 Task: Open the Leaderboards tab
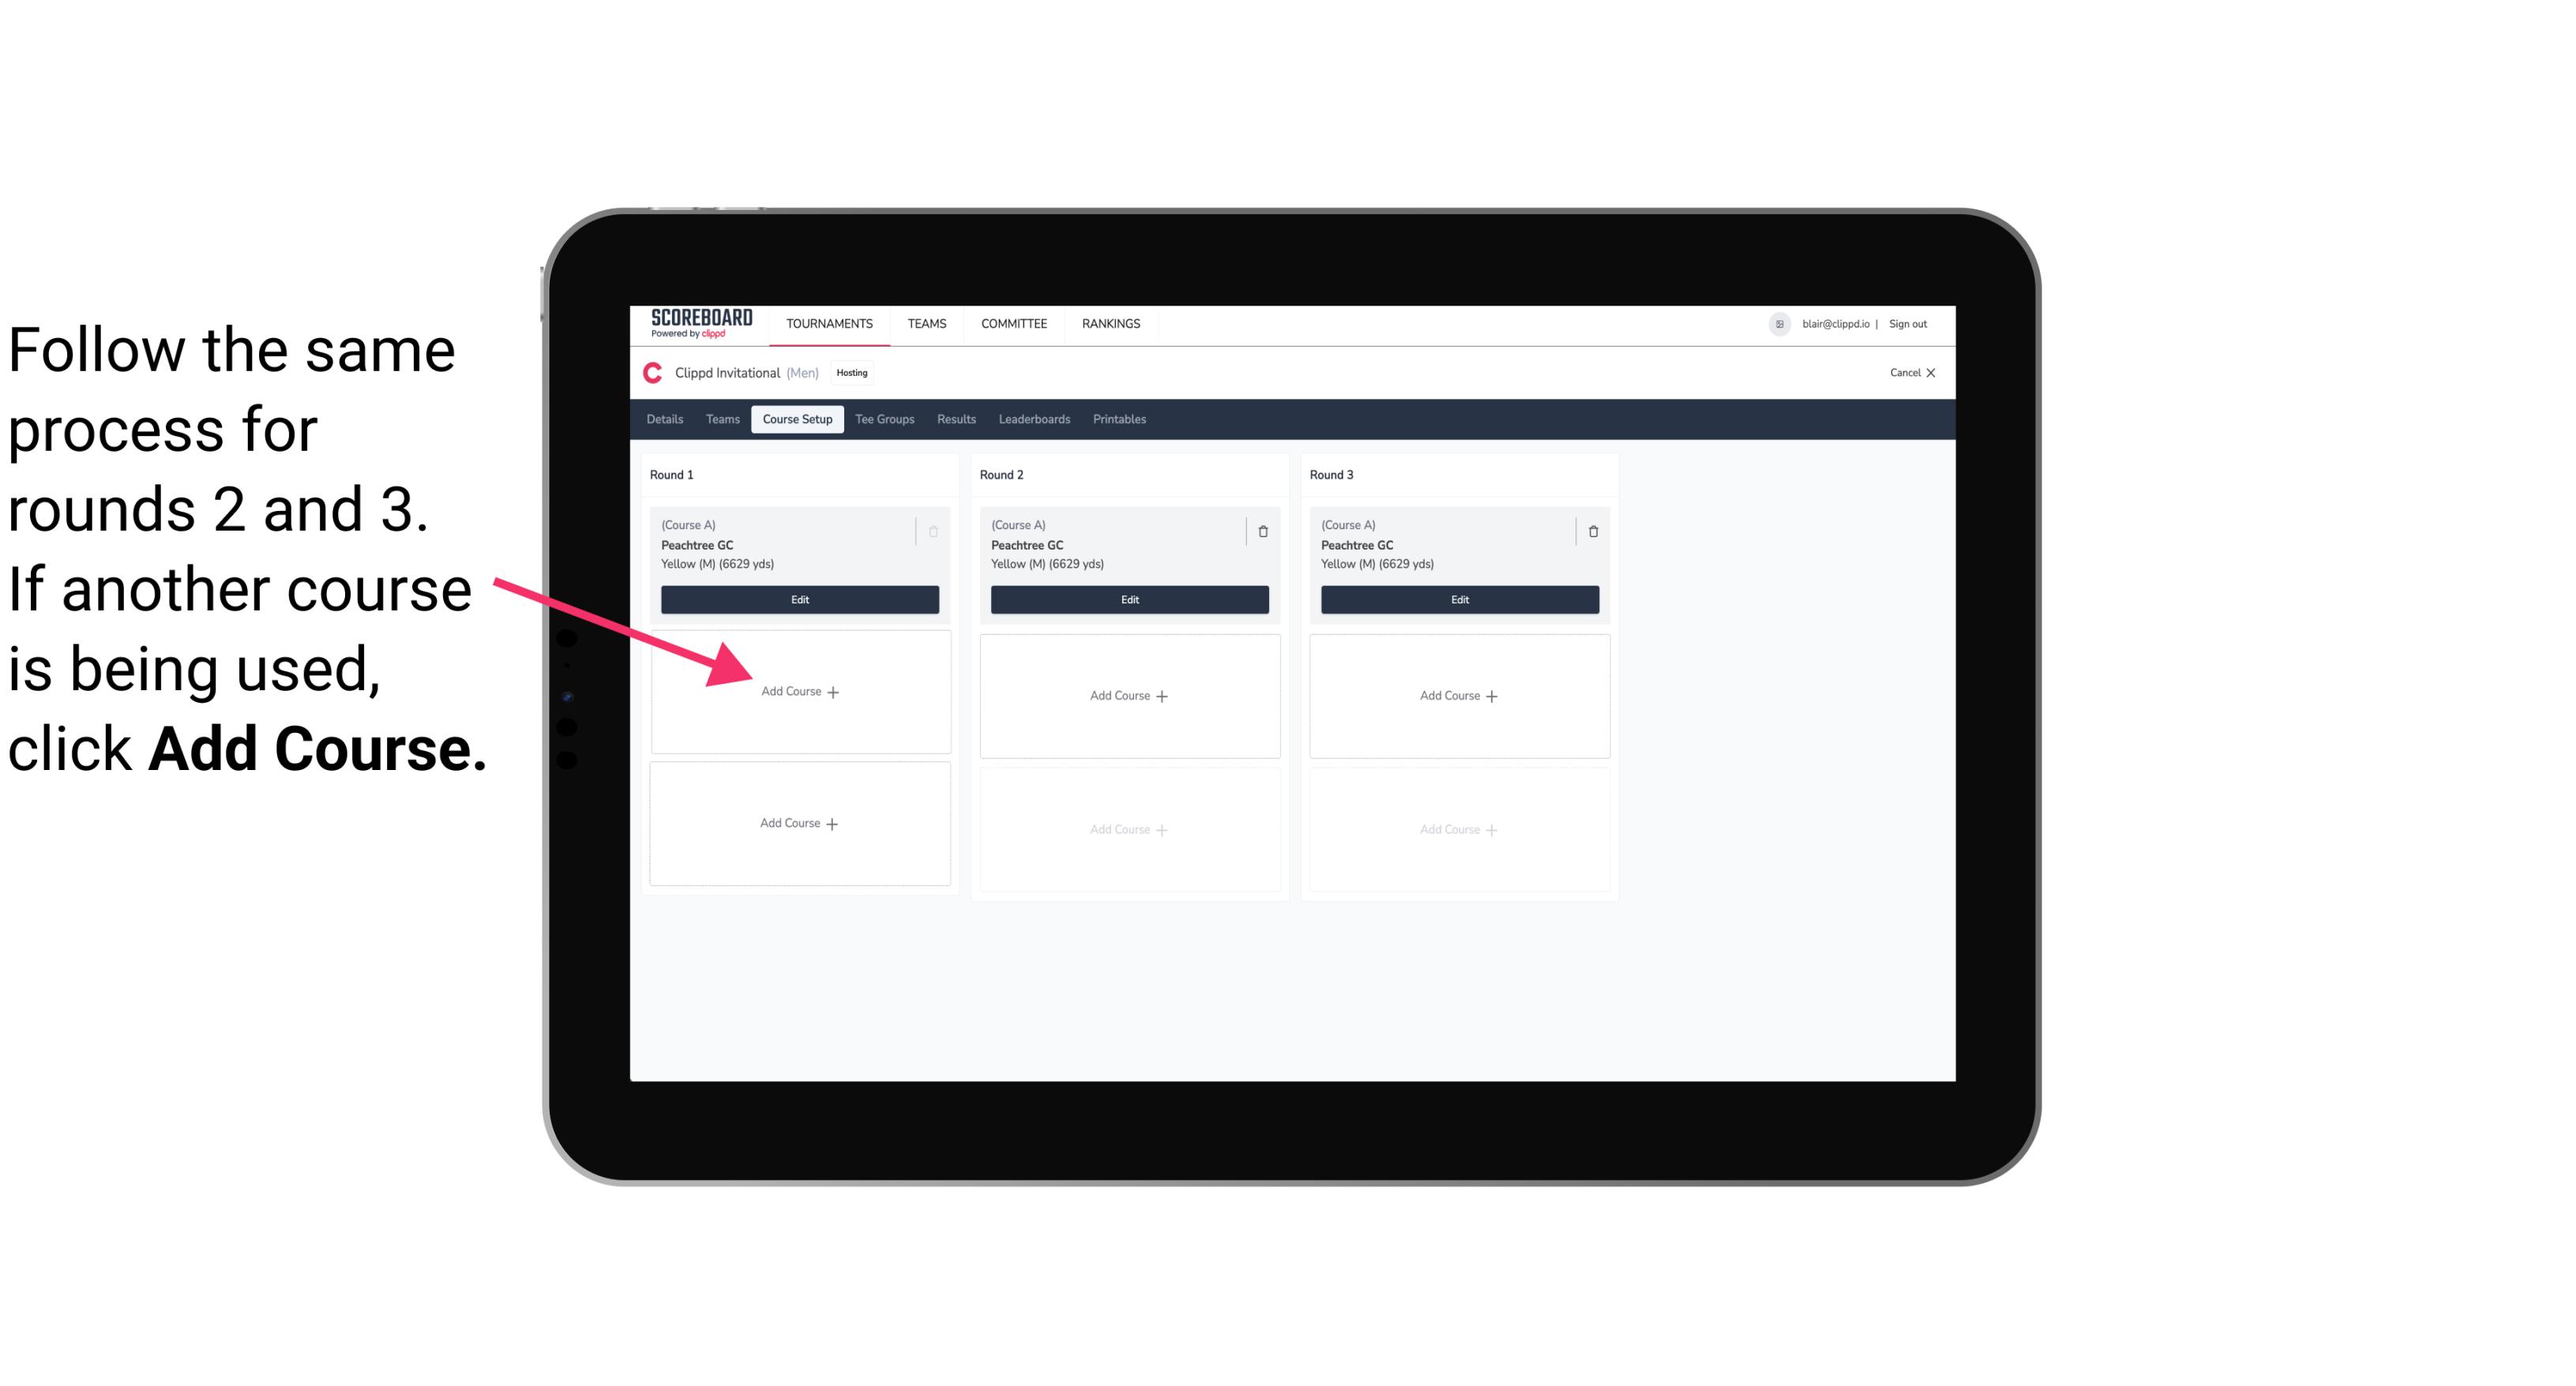(x=1035, y=419)
